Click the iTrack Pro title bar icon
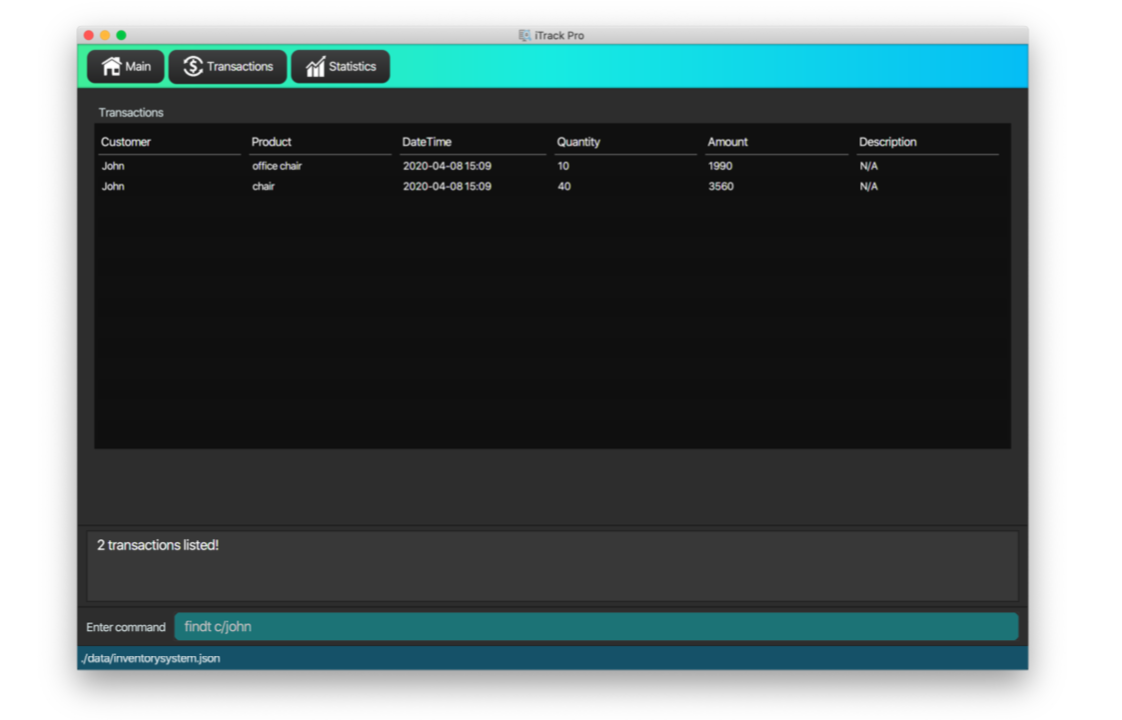This screenshot has height=720, width=1122. tap(525, 35)
